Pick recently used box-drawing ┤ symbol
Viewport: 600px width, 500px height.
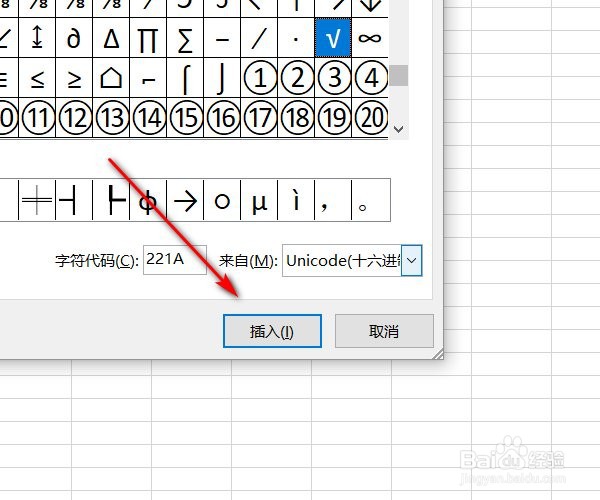point(74,200)
